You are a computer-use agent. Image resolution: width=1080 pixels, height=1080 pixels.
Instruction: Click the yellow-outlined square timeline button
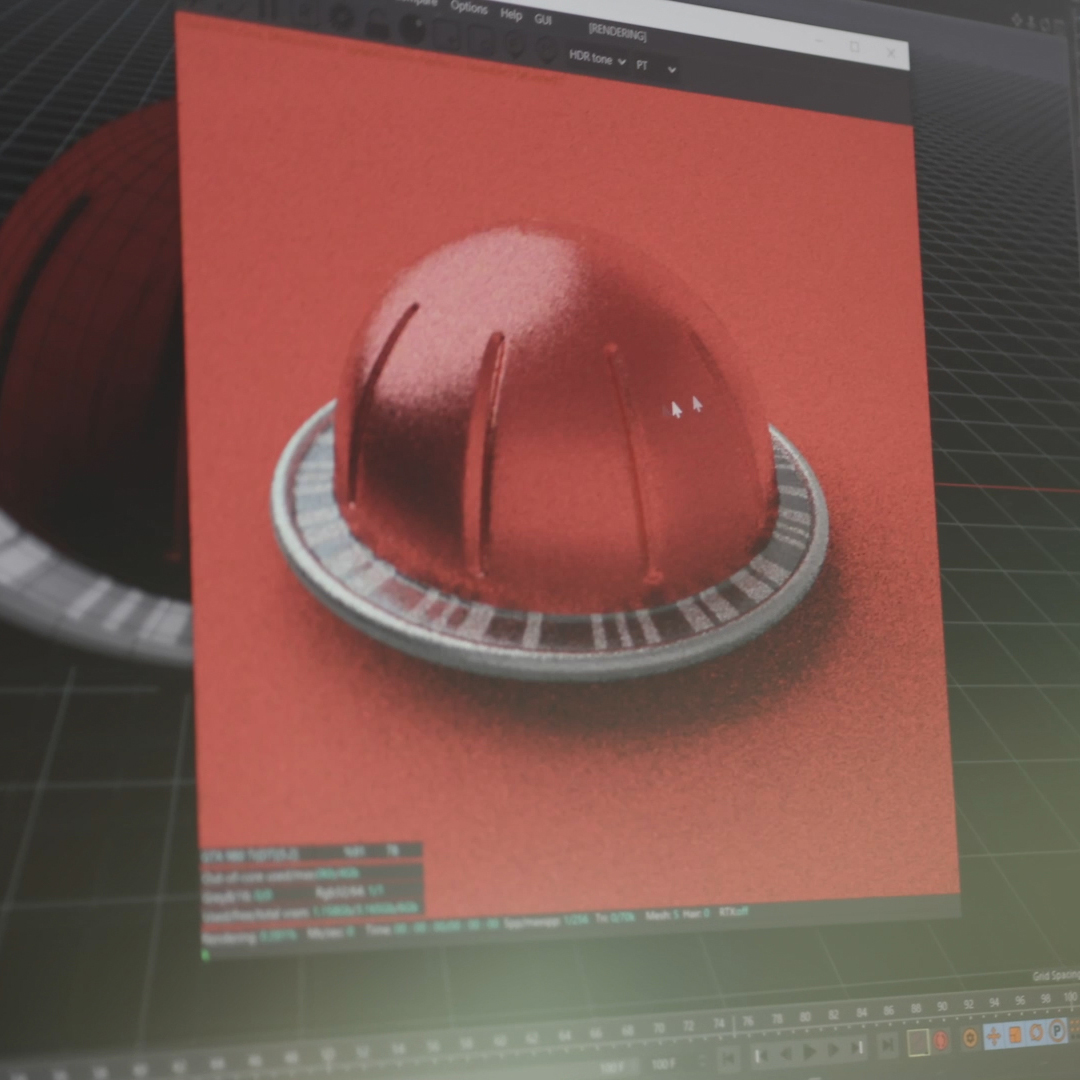918,1042
